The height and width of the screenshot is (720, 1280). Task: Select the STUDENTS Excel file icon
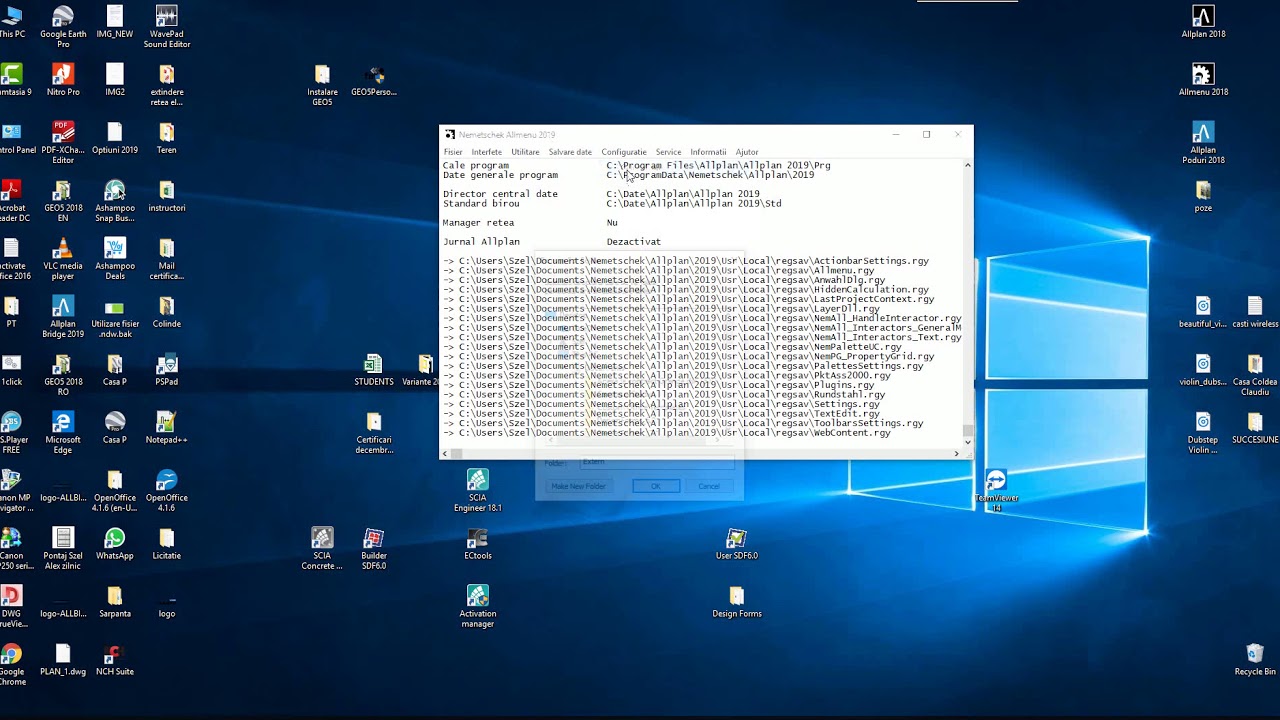(374, 370)
